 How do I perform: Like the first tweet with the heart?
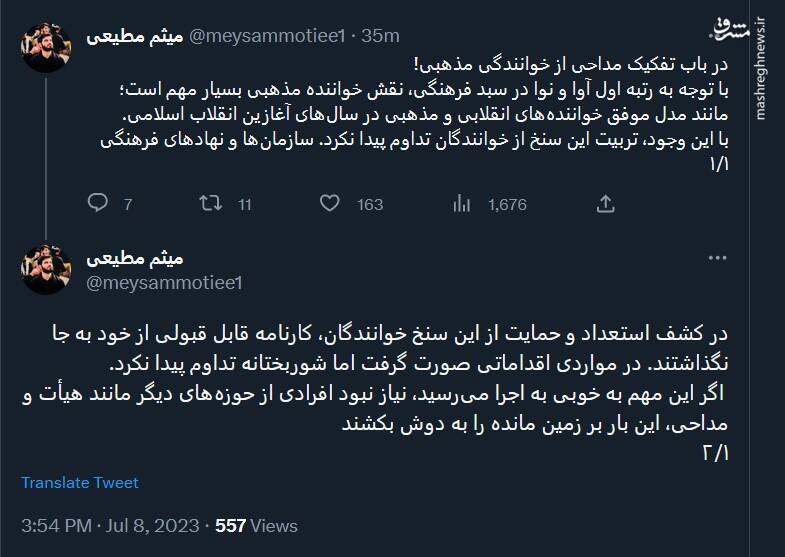330,204
